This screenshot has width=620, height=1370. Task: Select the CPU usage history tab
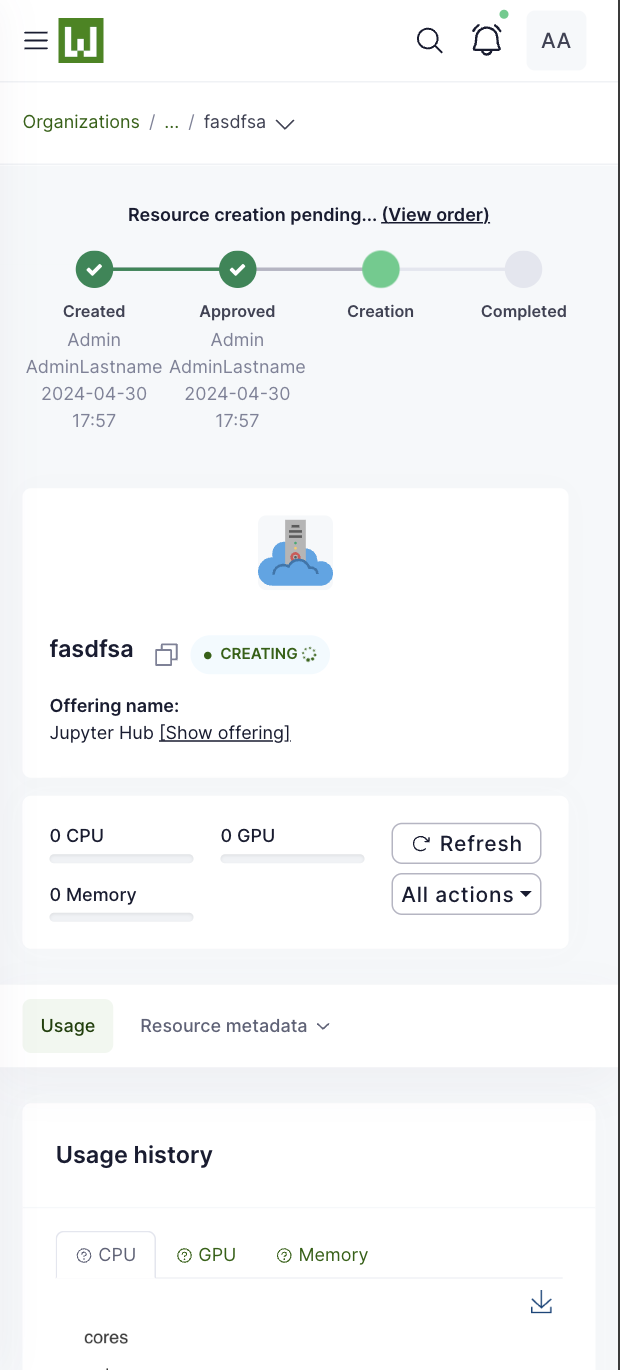click(x=106, y=1255)
